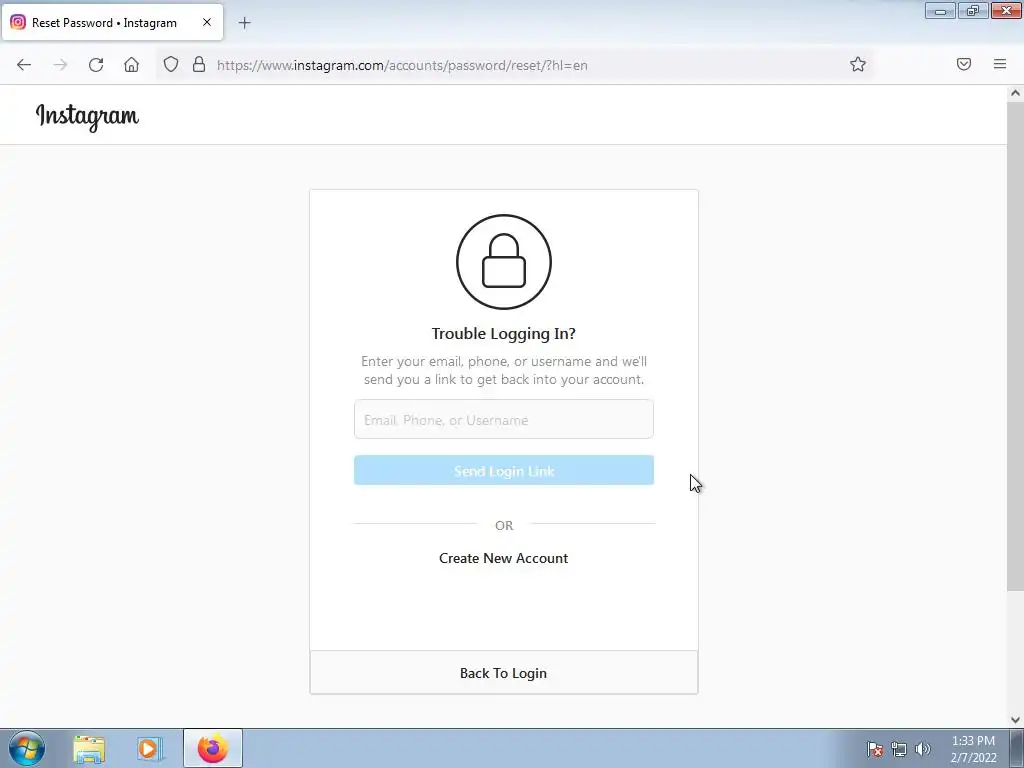
Task: Open the Action Center flag tray icon
Action: tap(874, 749)
